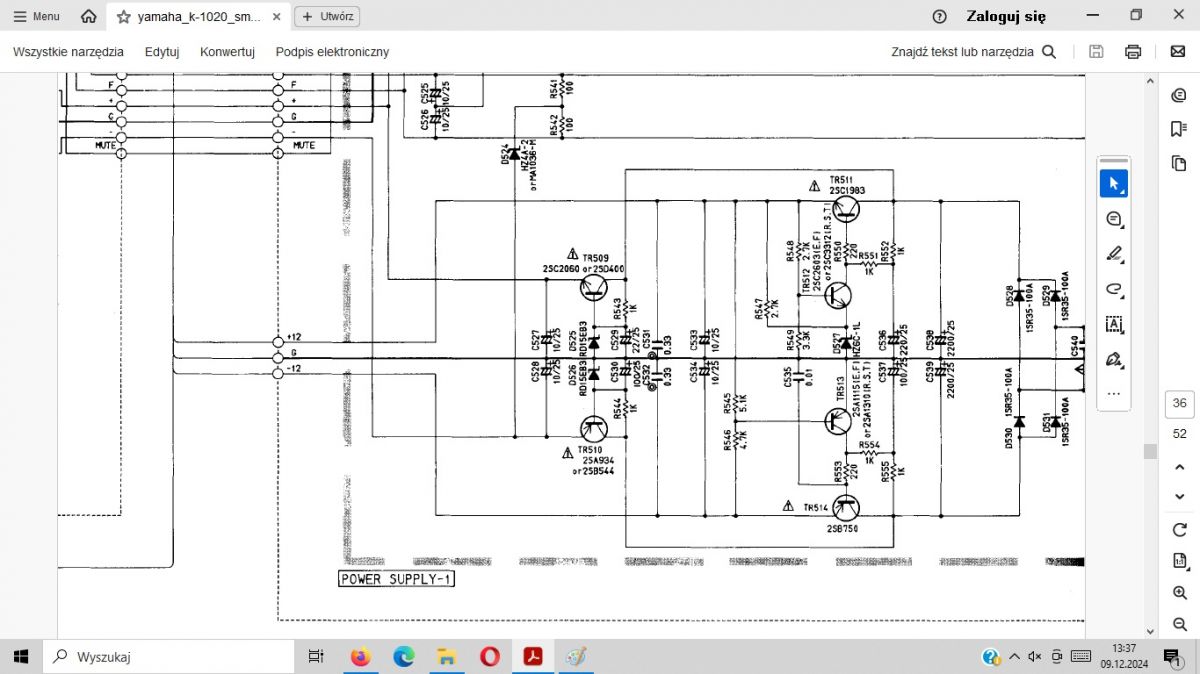The height and width of the screenshot is (674, 1200).
Task: Open the page thumbnails panel icon
Action: tap(1178, 163)
